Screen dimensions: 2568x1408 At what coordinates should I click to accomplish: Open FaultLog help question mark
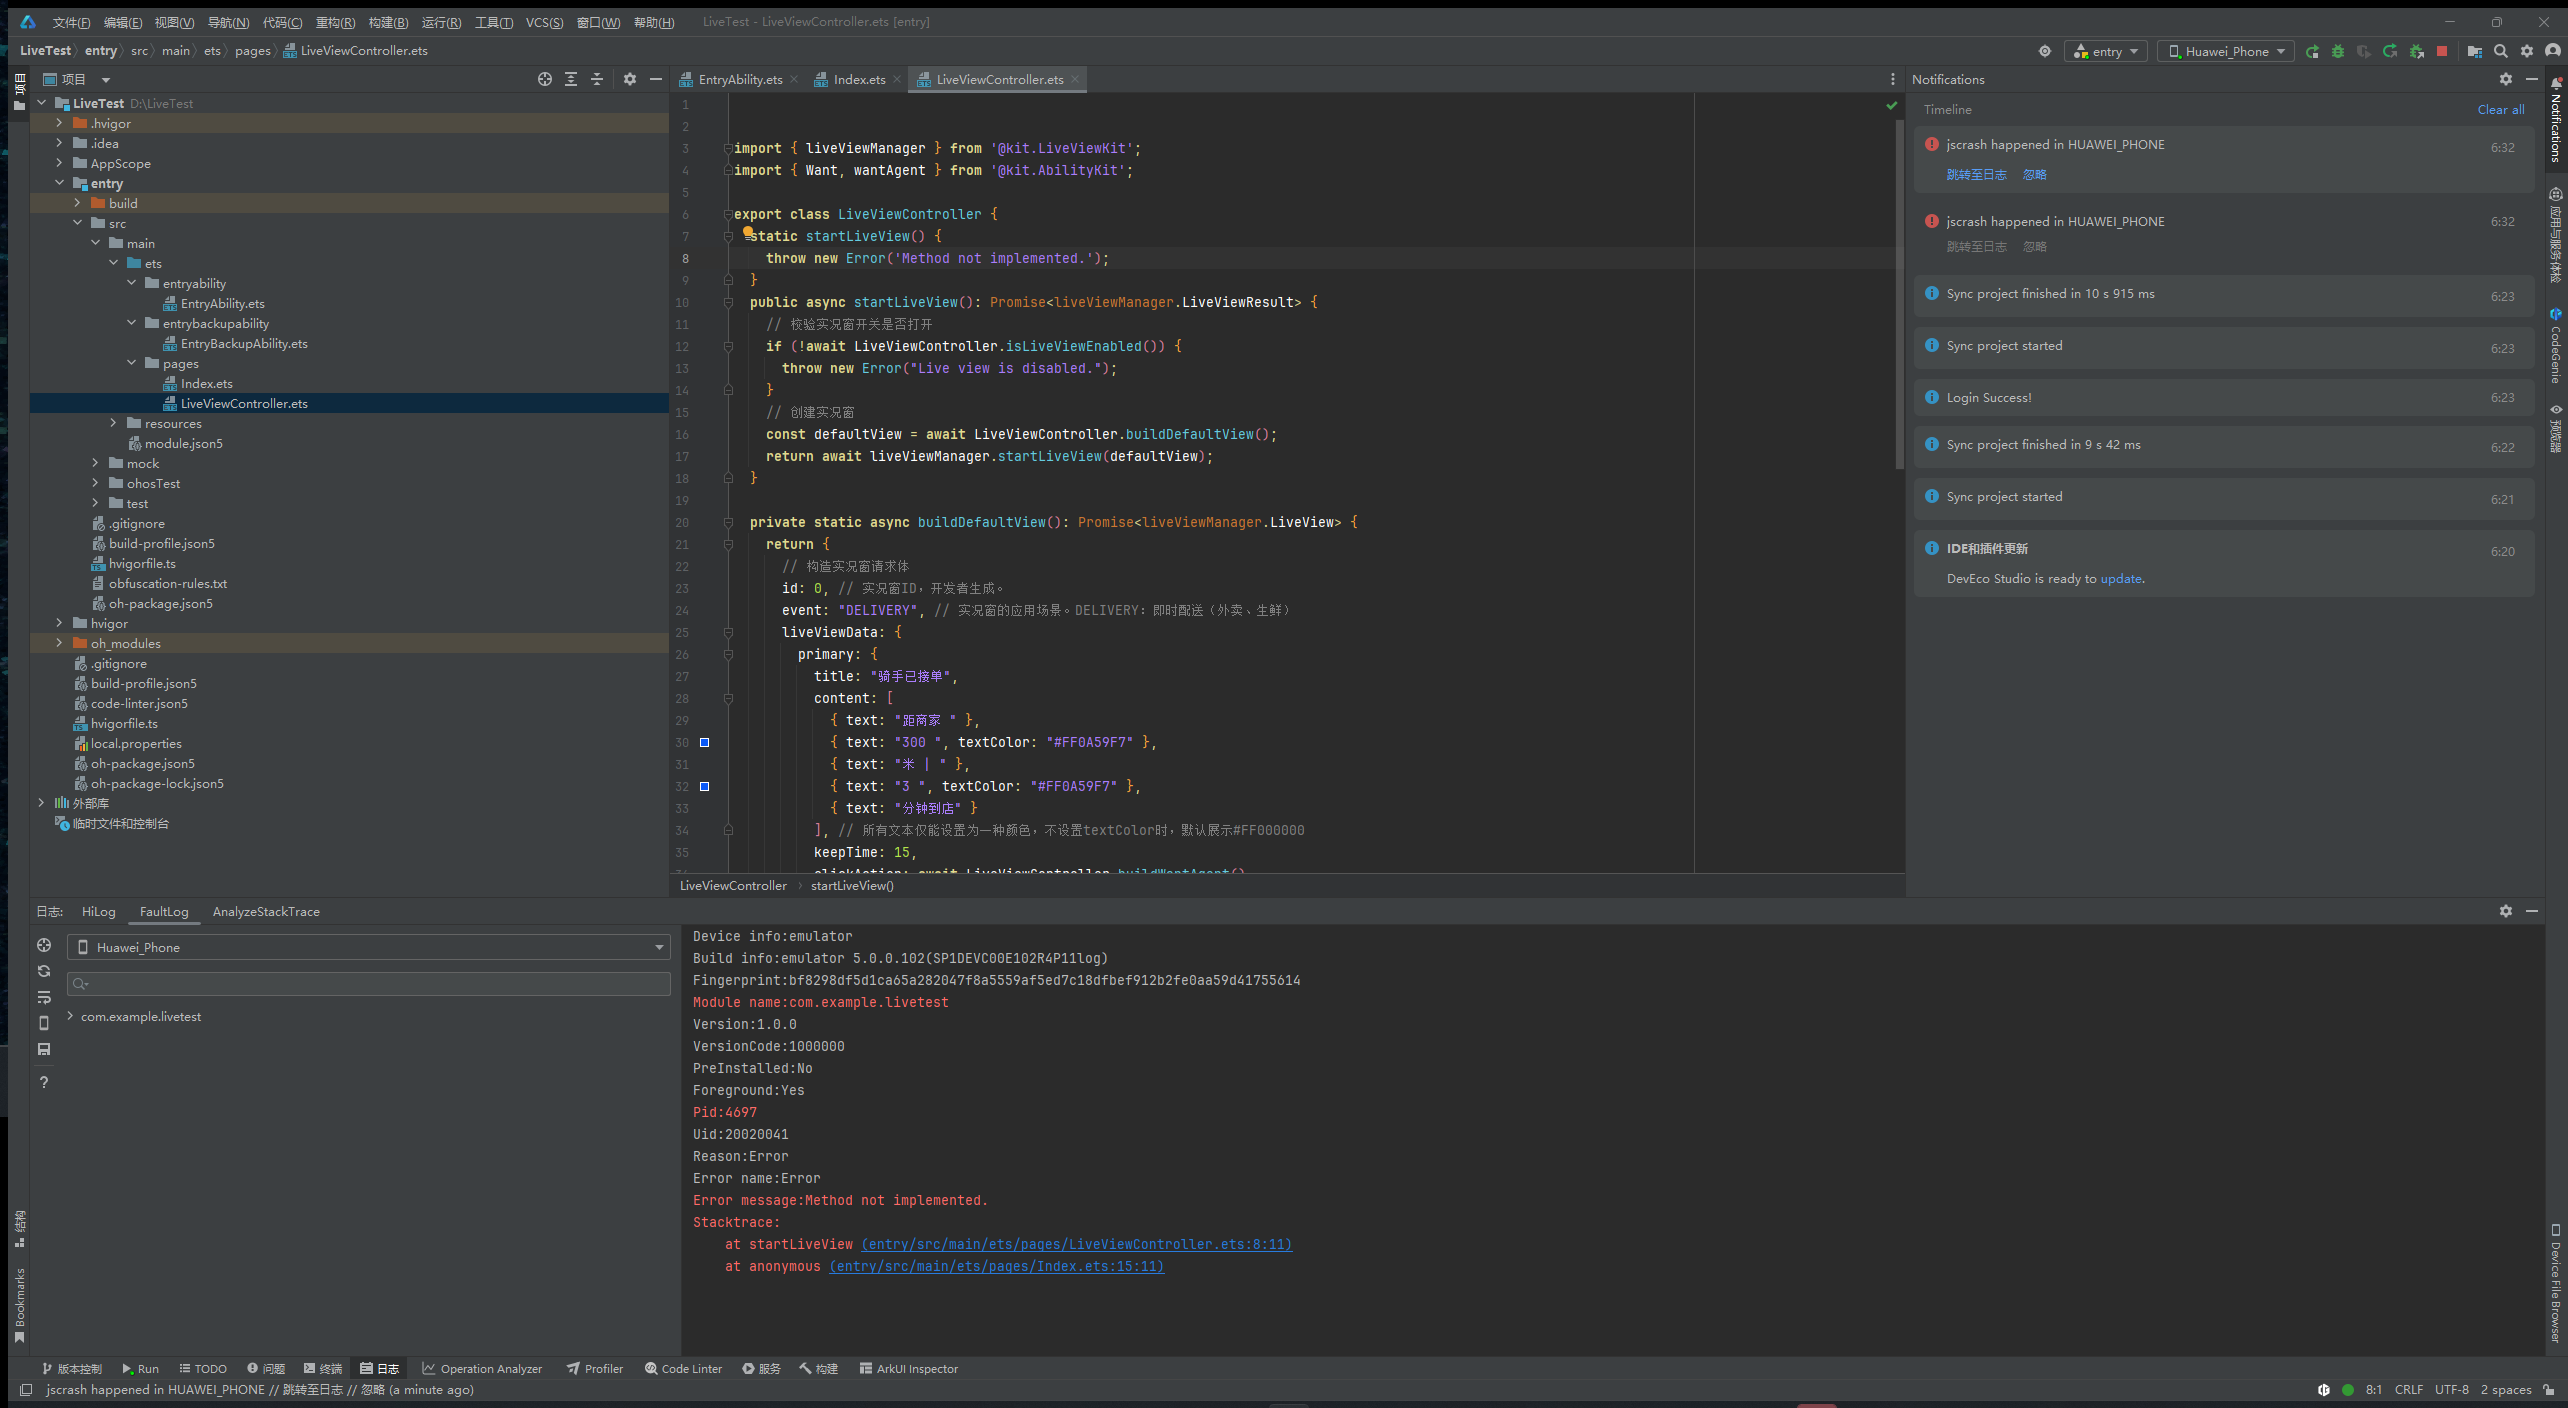coord(44,1082)
